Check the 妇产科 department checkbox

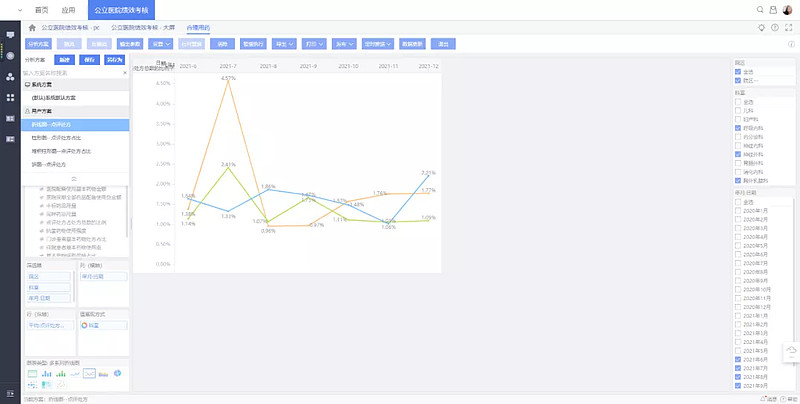pos(737,119)
